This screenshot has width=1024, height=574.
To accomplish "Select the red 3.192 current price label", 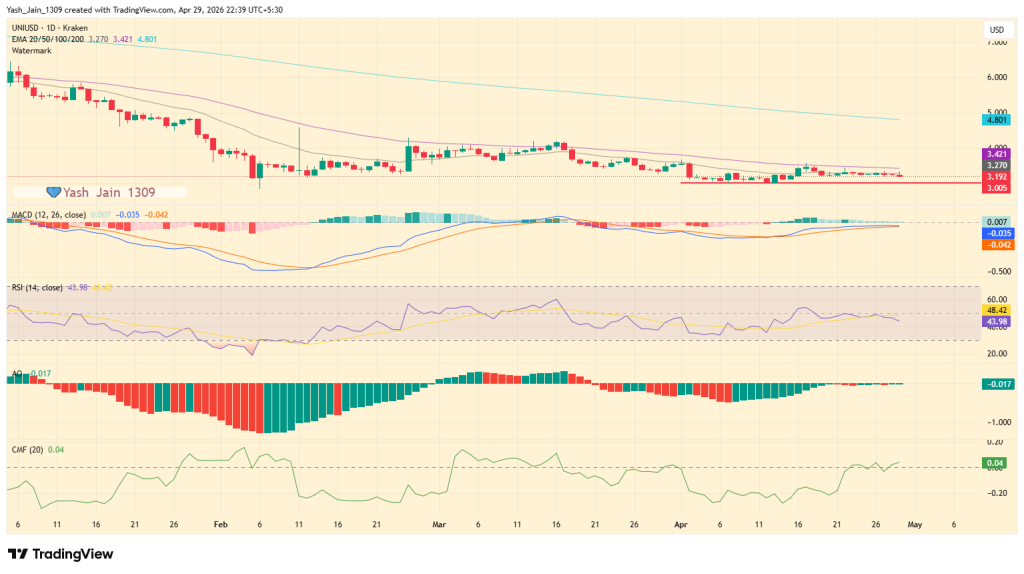I will pos(996,176).
